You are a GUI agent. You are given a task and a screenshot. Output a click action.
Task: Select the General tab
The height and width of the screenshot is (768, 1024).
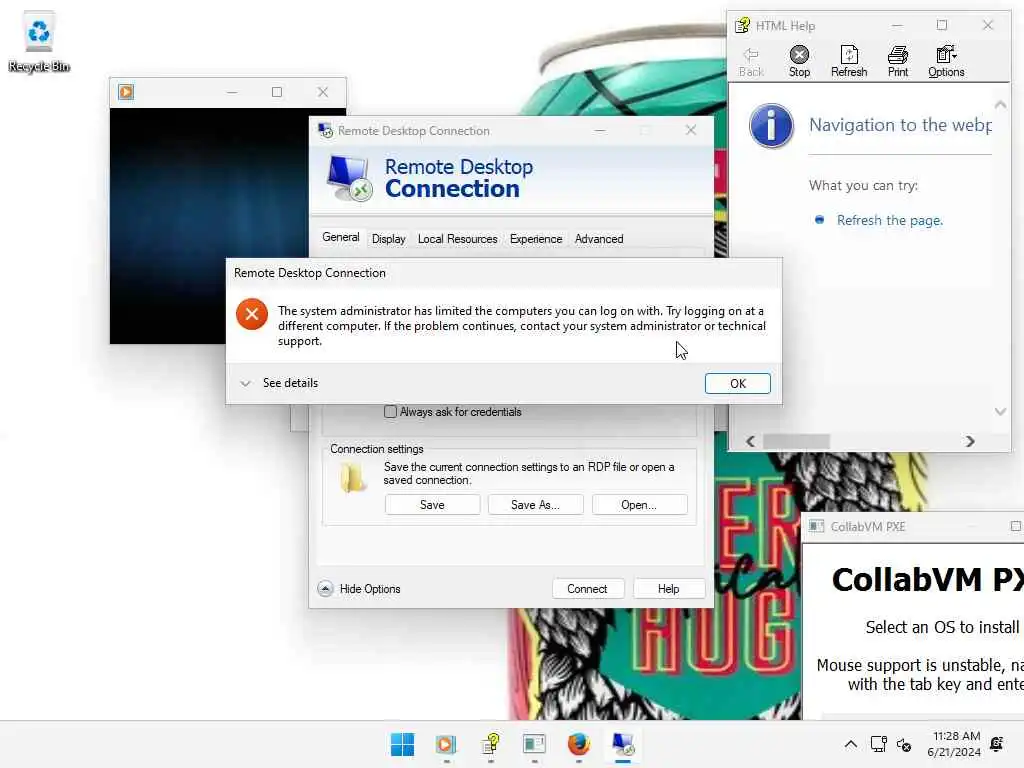pos(340,237)
